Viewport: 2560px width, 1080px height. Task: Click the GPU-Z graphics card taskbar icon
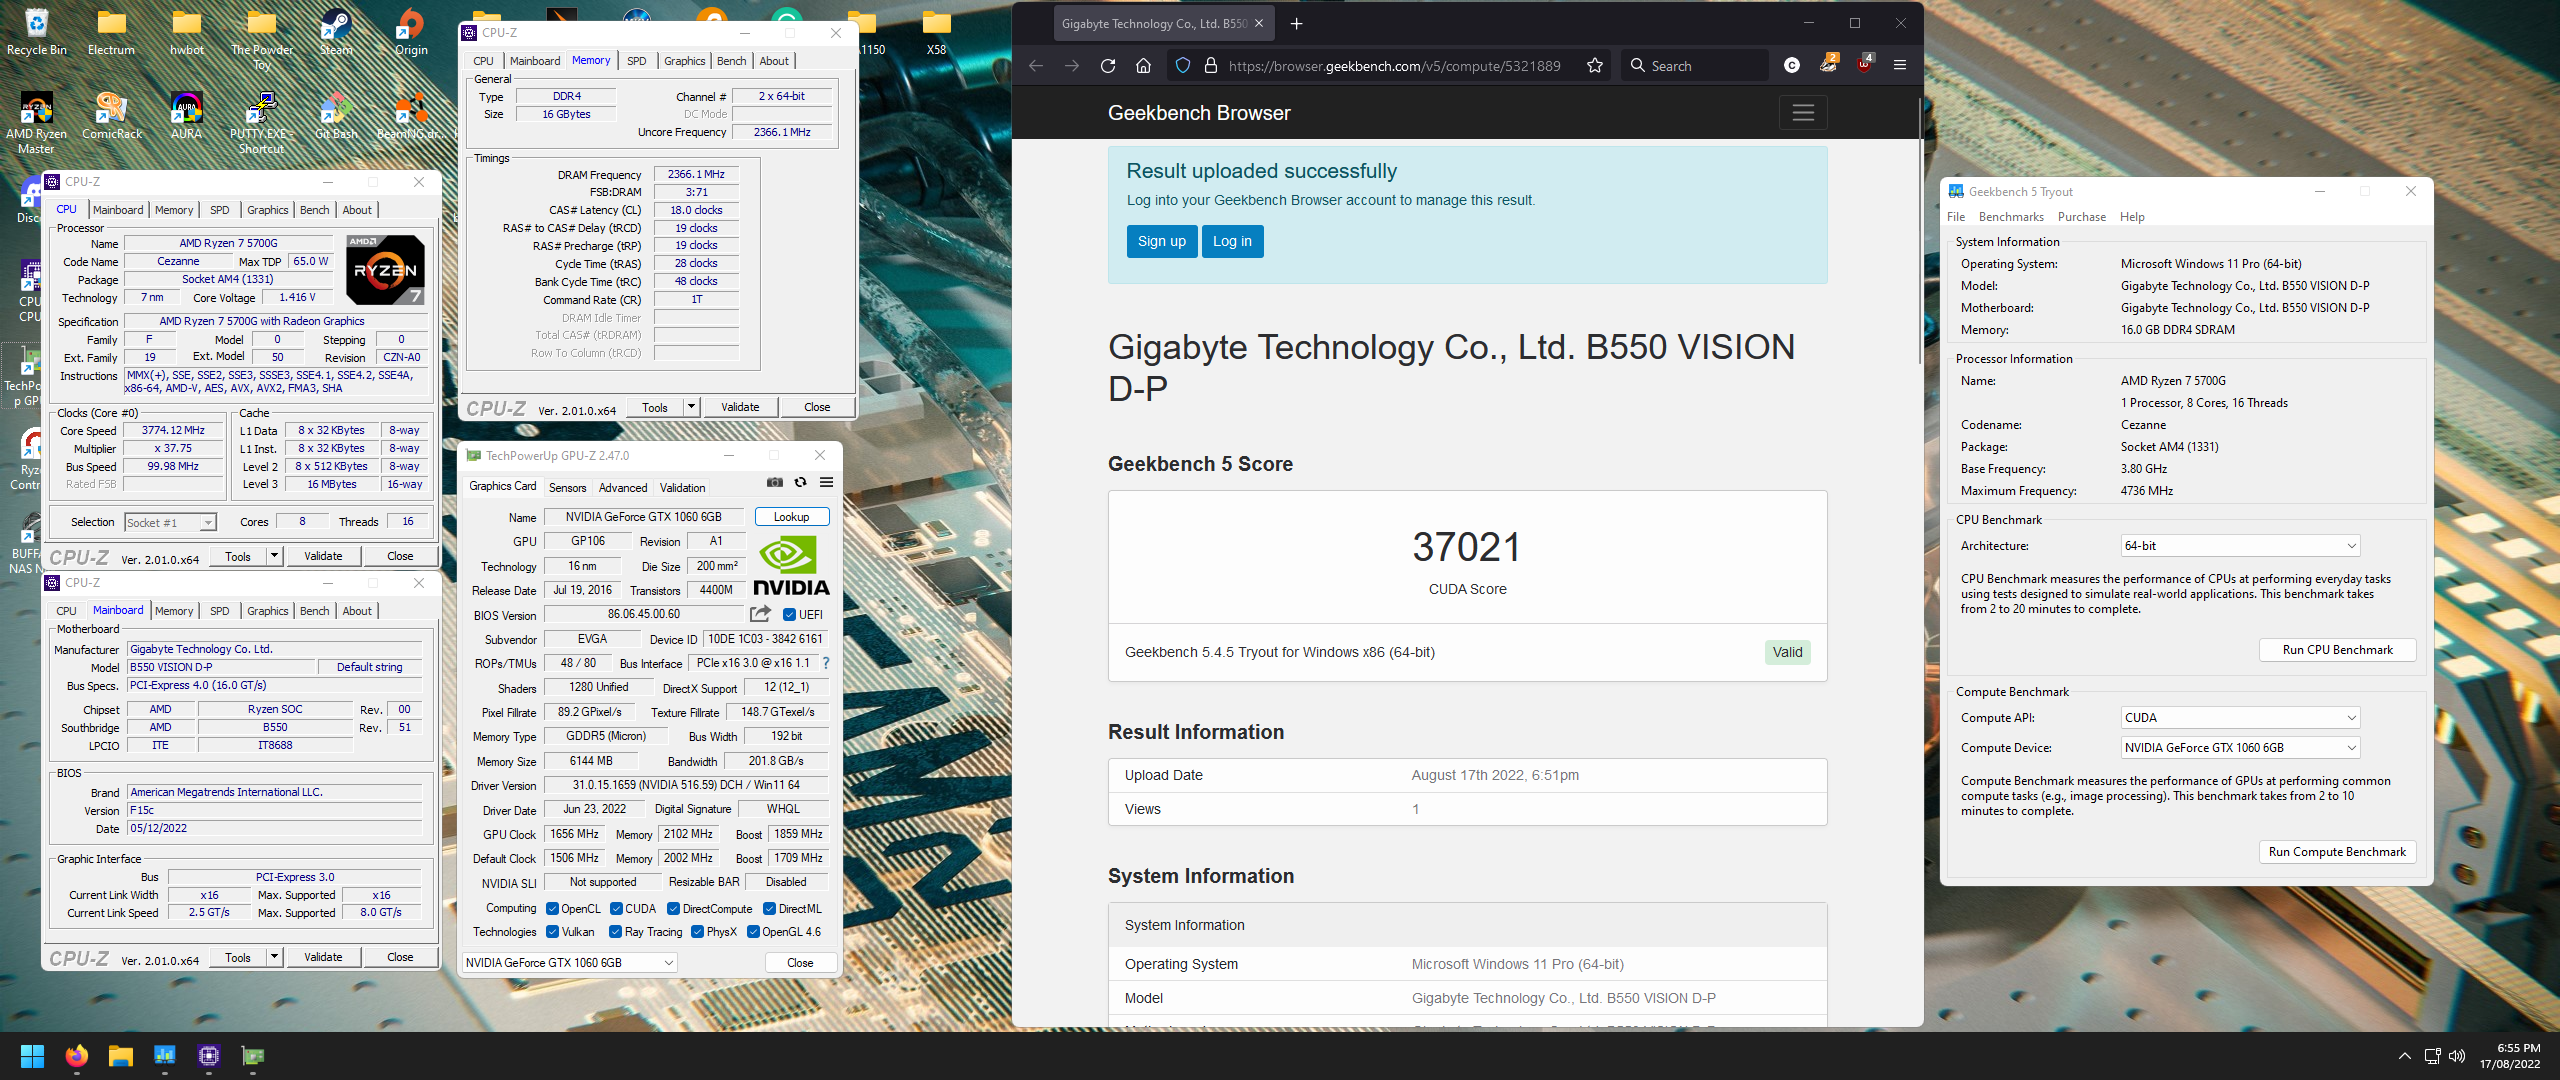253,1056
